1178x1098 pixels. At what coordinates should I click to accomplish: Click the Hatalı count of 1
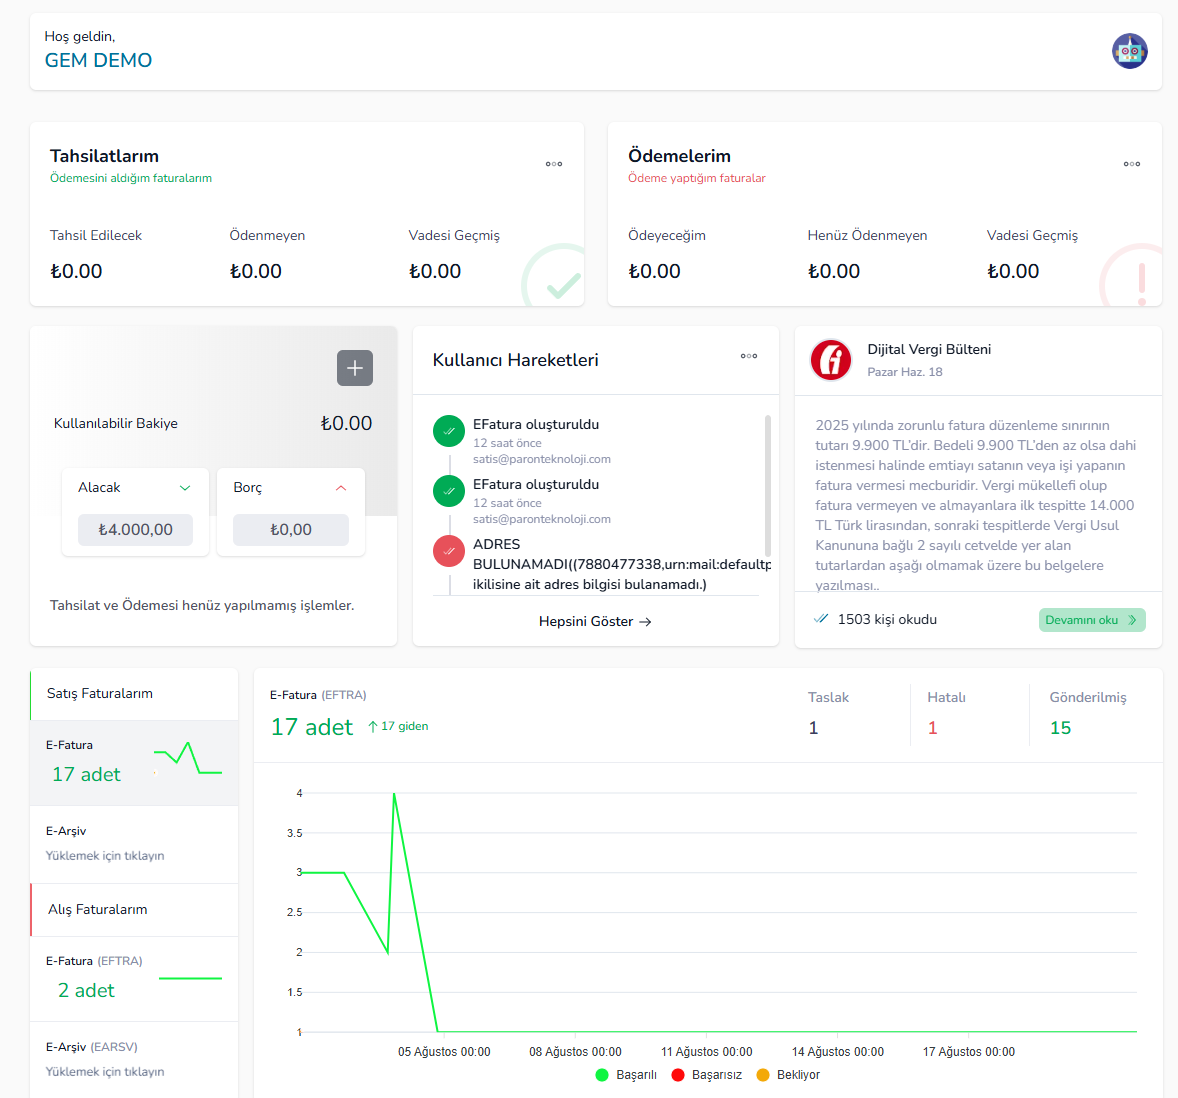pos(932,728)
